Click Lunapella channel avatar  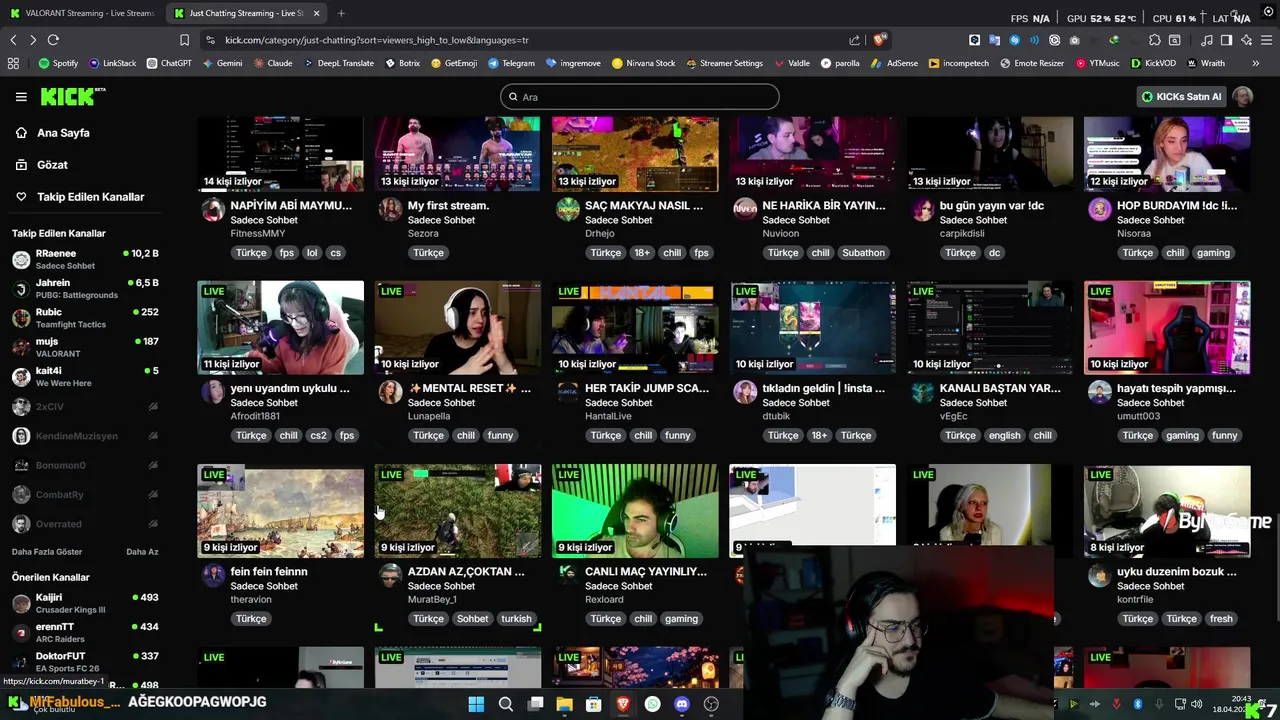click(x=390, y=392)
